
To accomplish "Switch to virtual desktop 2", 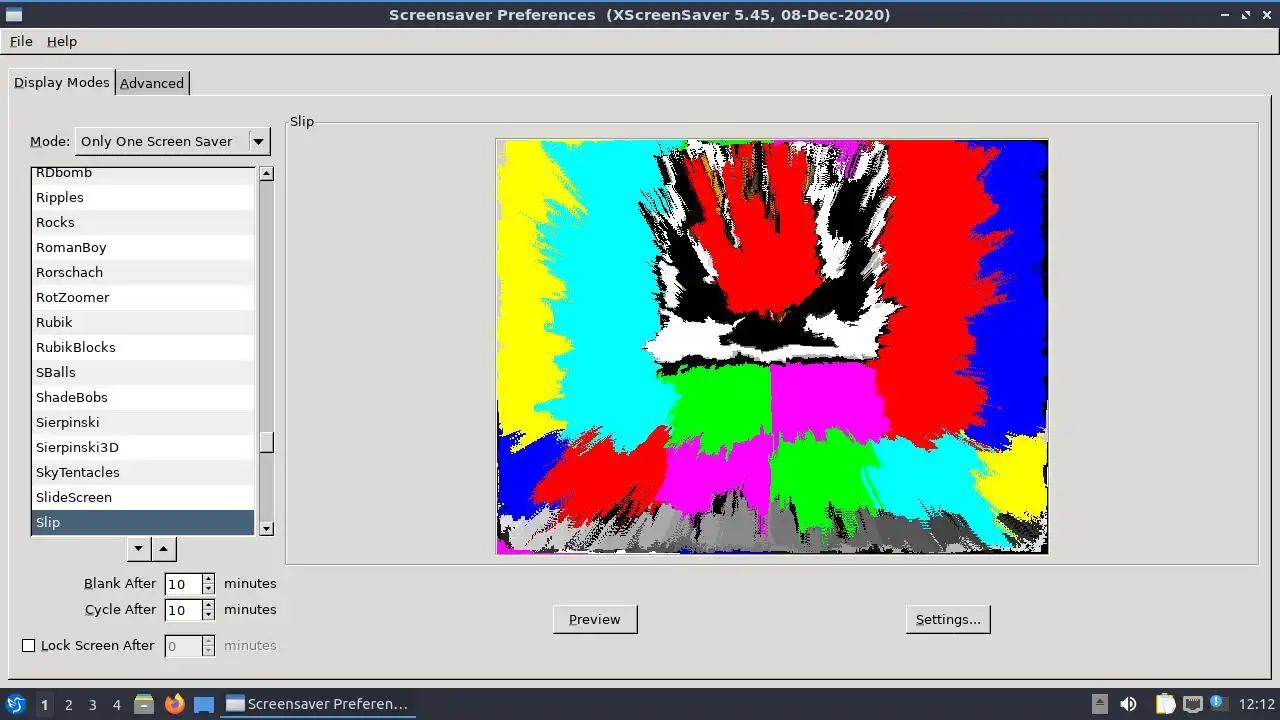I will pyautogui.click(x=68, y=704).
